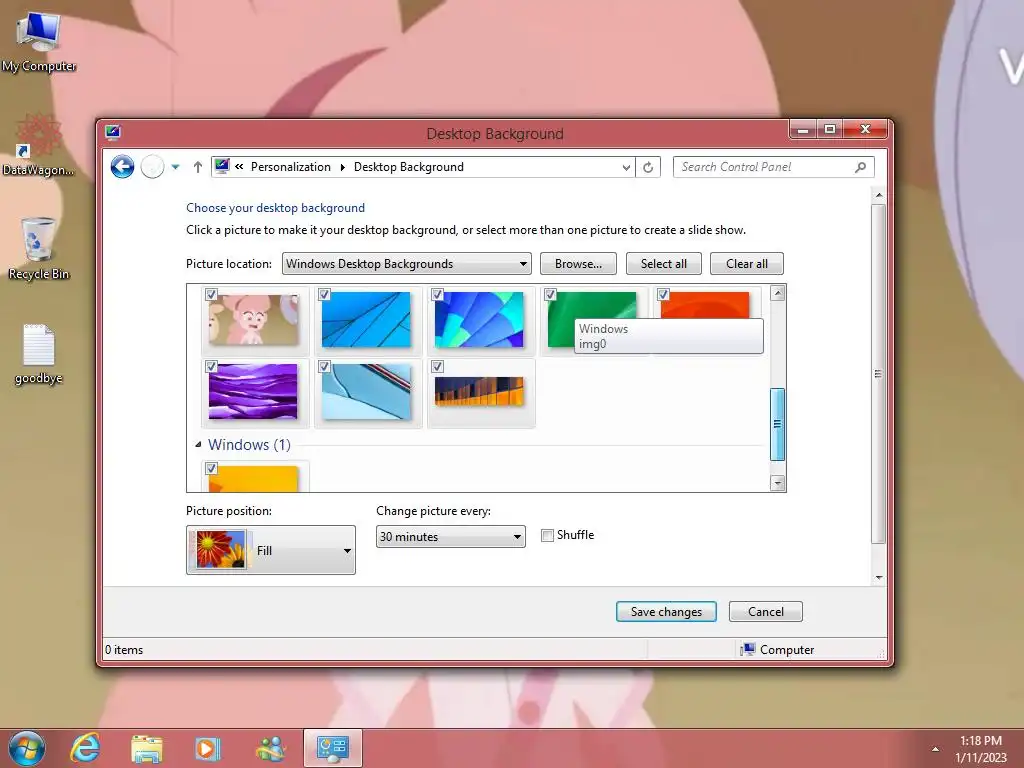Uncheck the purple waves wallpaper checkbox
This screenshot has width=1024, height=768.
click(x=211, y=366)
